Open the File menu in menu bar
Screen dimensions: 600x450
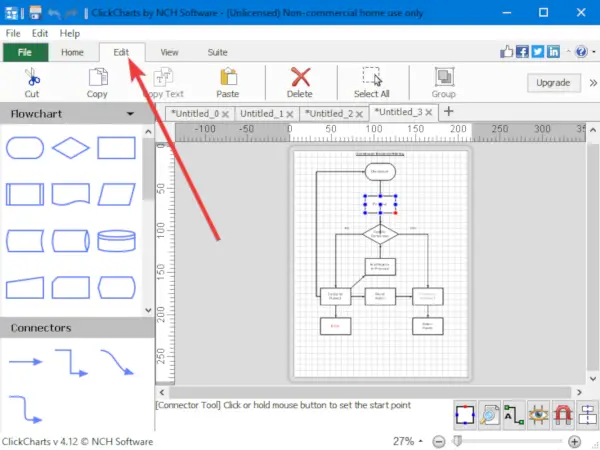[13, 33]
